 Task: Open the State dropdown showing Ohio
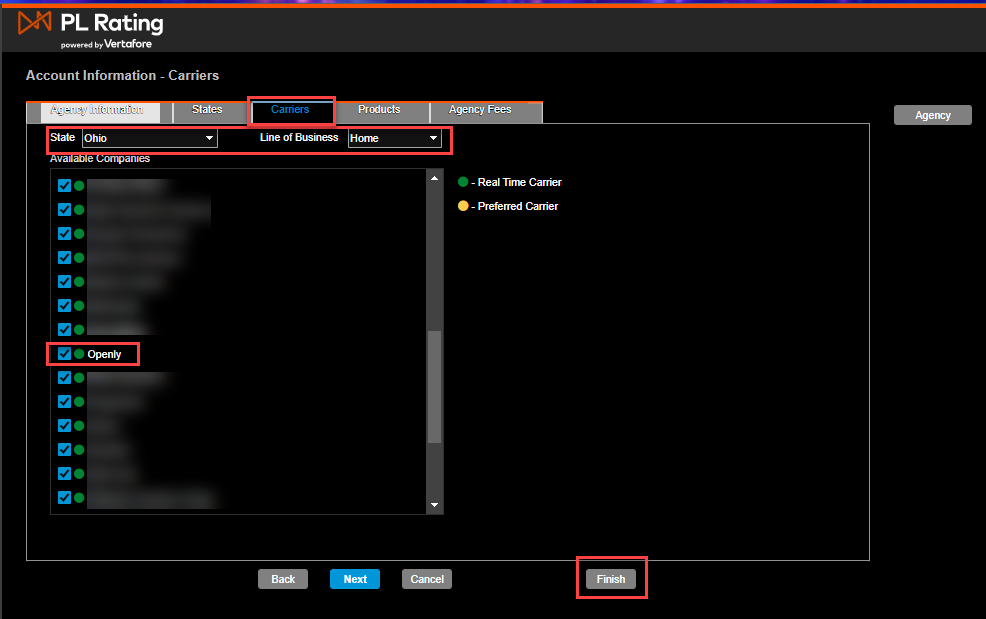[149, 138]
